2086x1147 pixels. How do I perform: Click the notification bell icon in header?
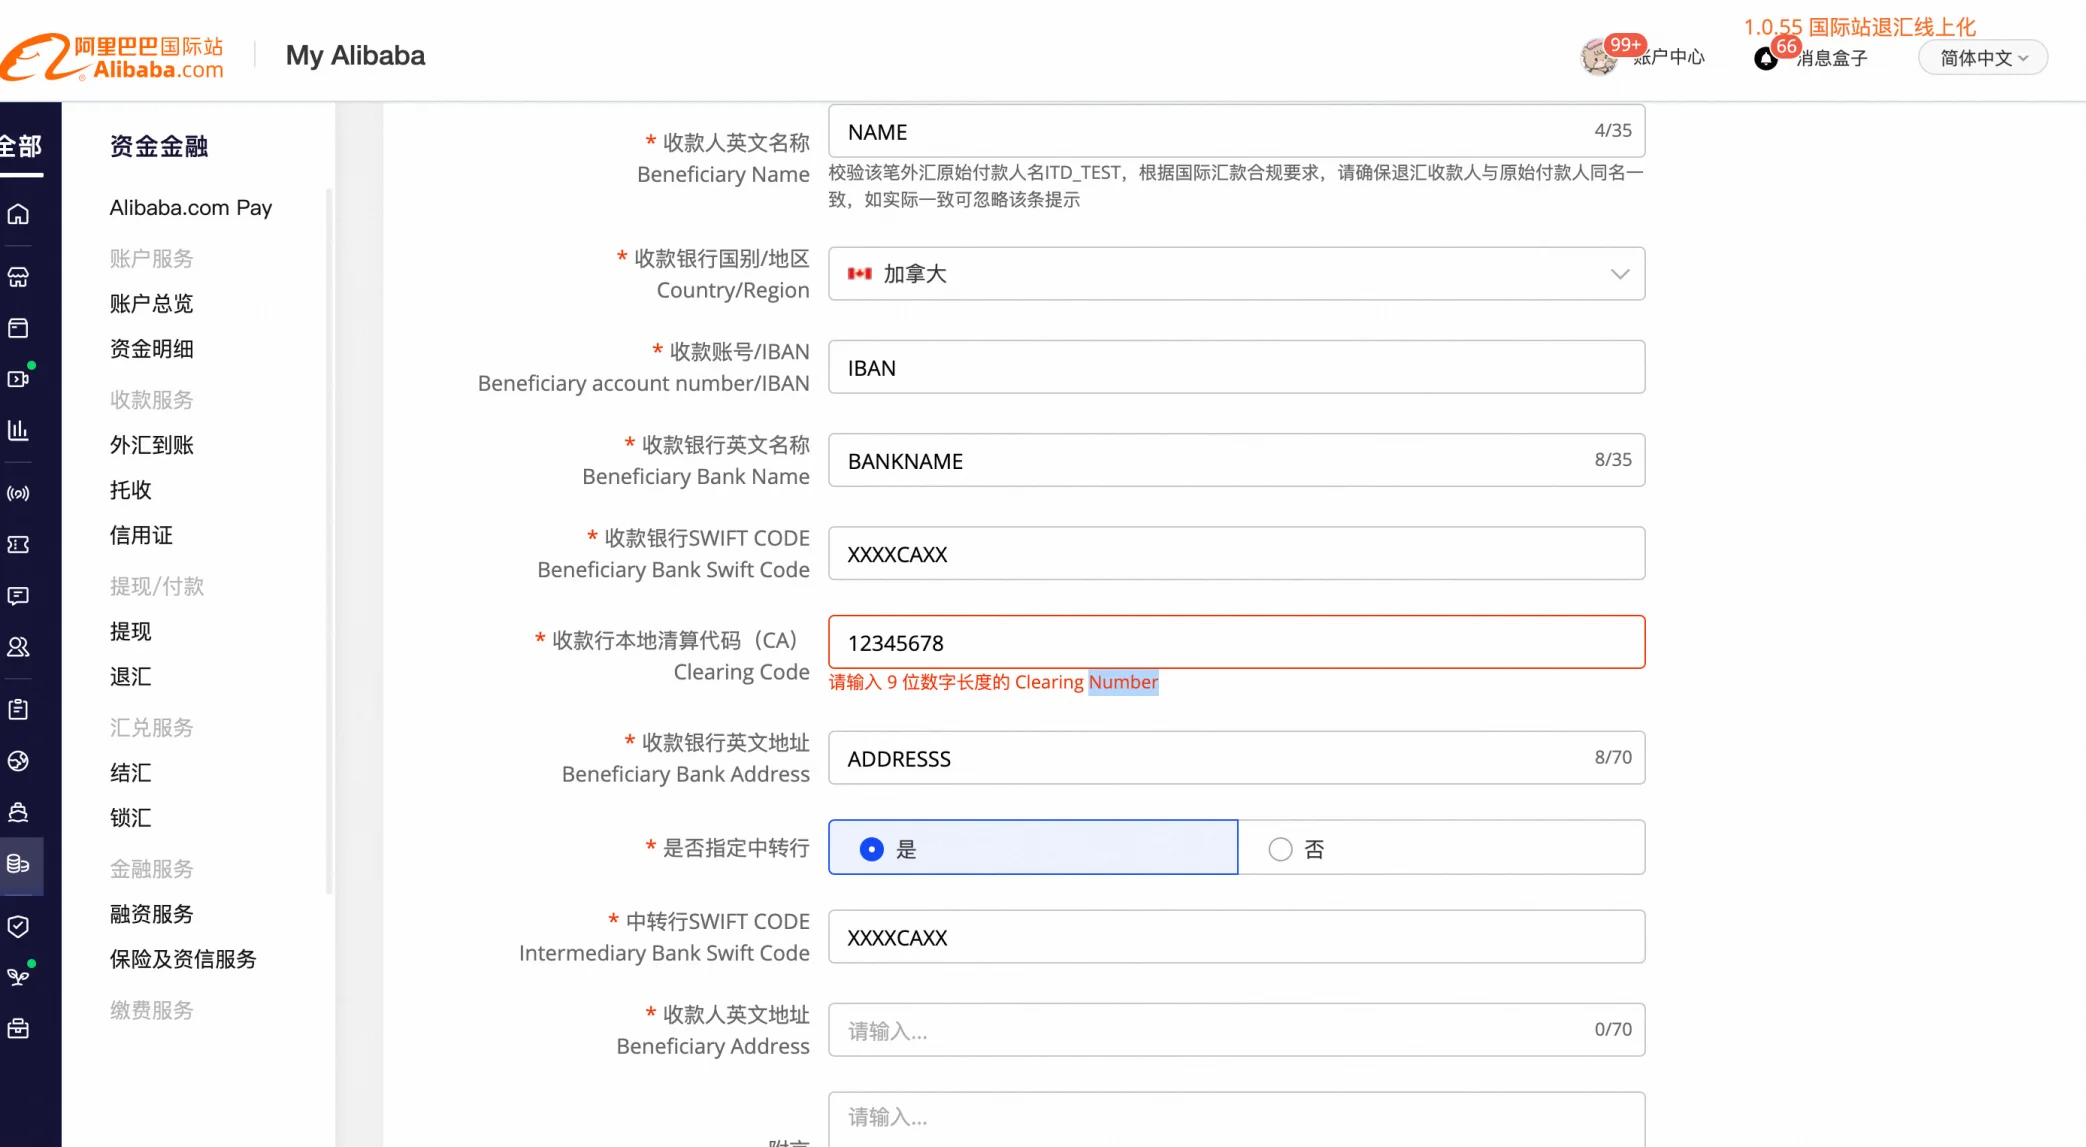(1766, 58)
